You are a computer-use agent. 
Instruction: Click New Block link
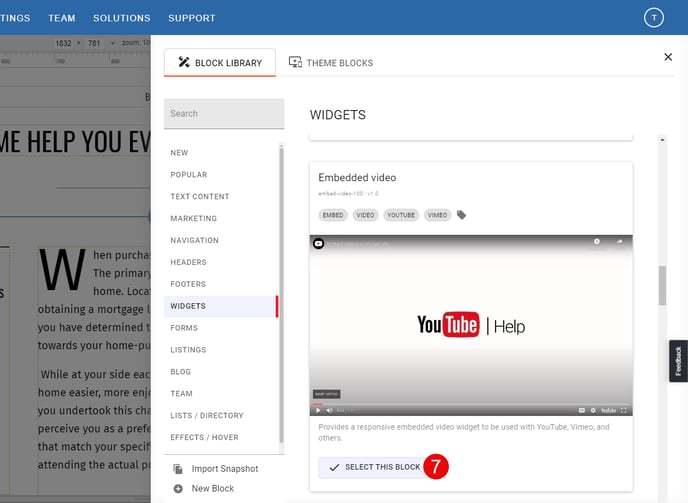coord(212,489)
